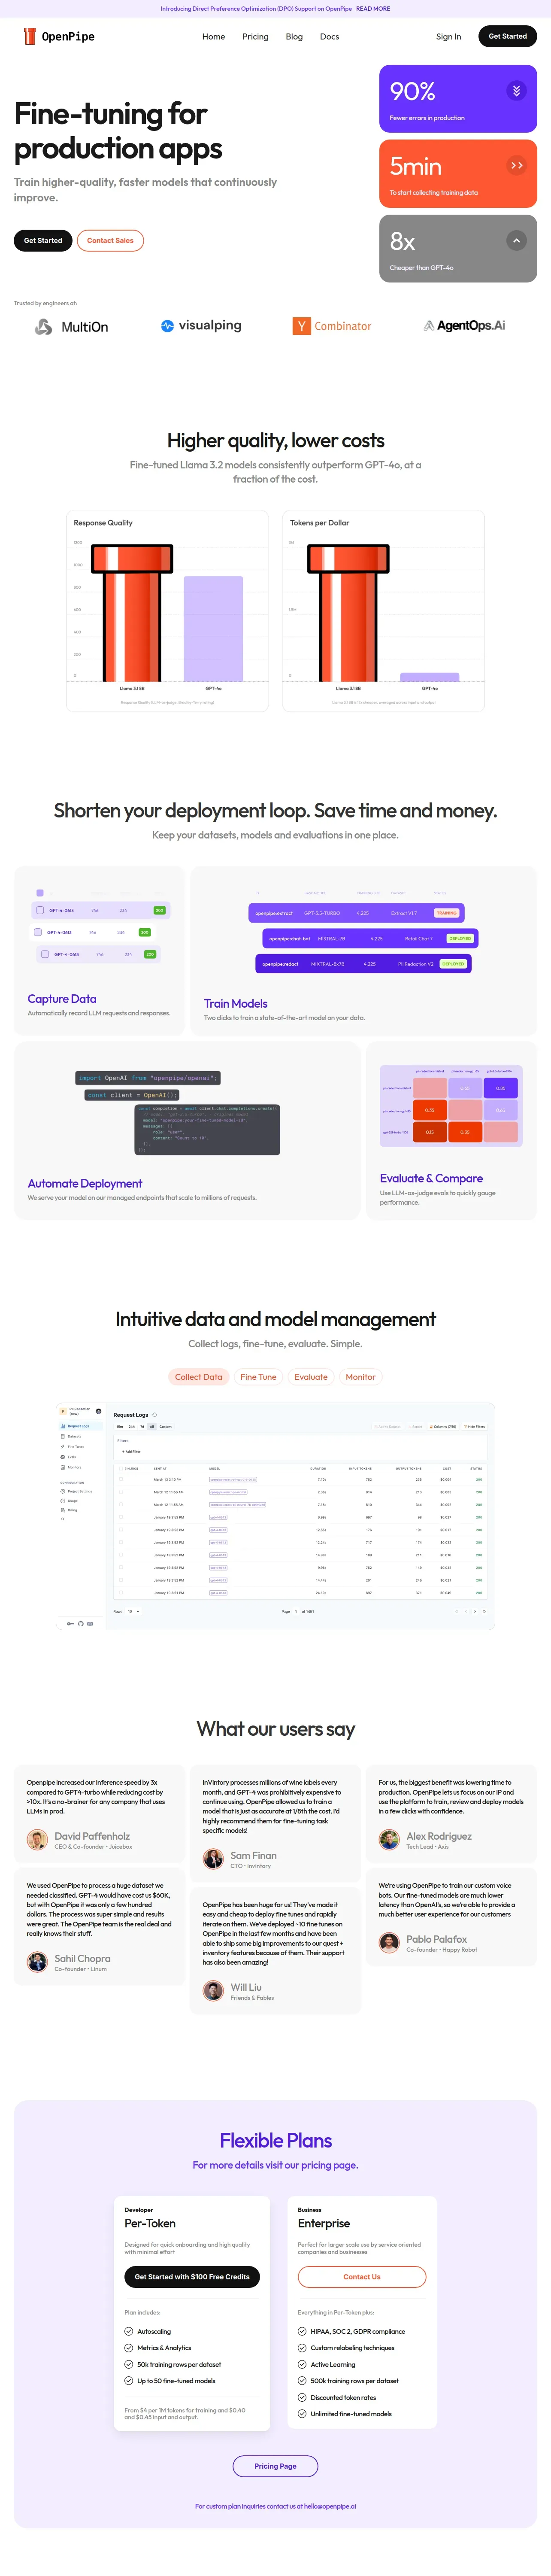Click the AgentOps.Ai logo
The height and width of the screenshot is (2576, 551).
[x=464, y=325]
